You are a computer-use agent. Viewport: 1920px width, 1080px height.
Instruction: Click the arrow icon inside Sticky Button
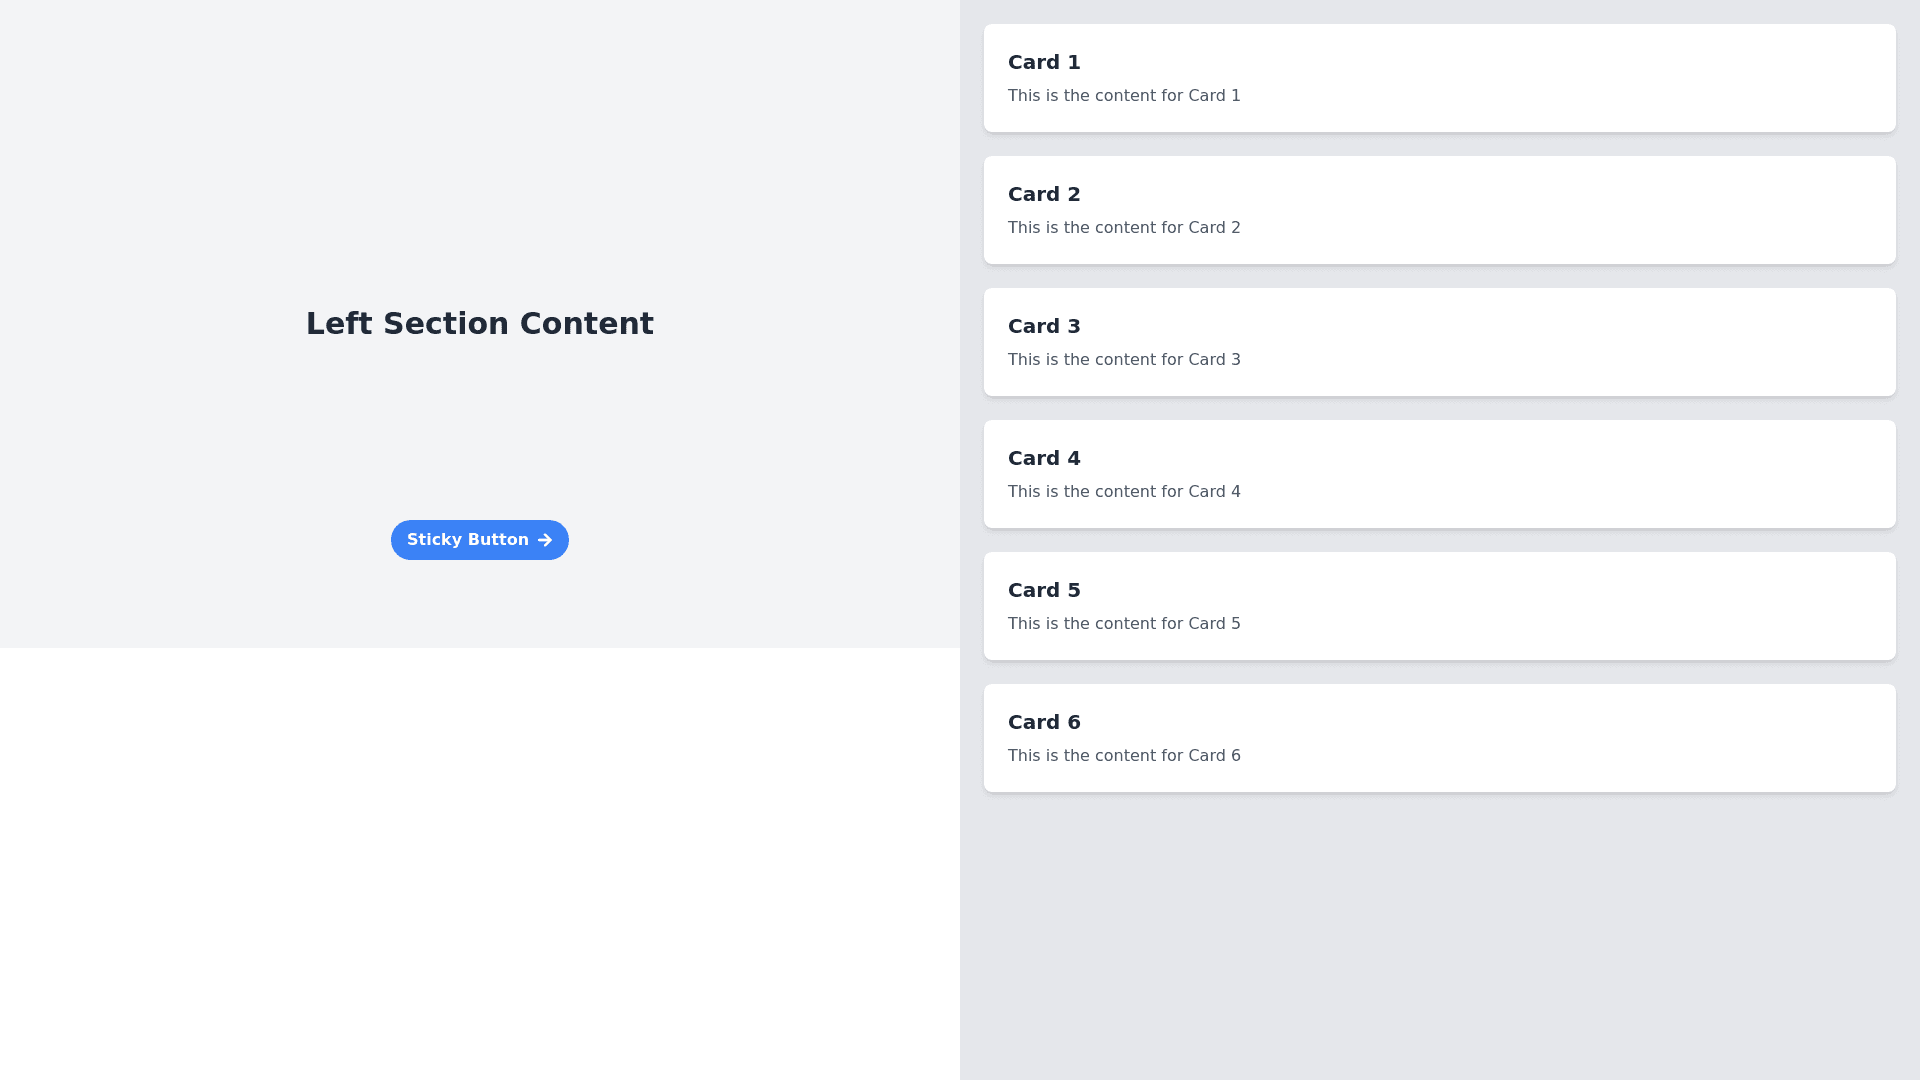tap(545, 540)
